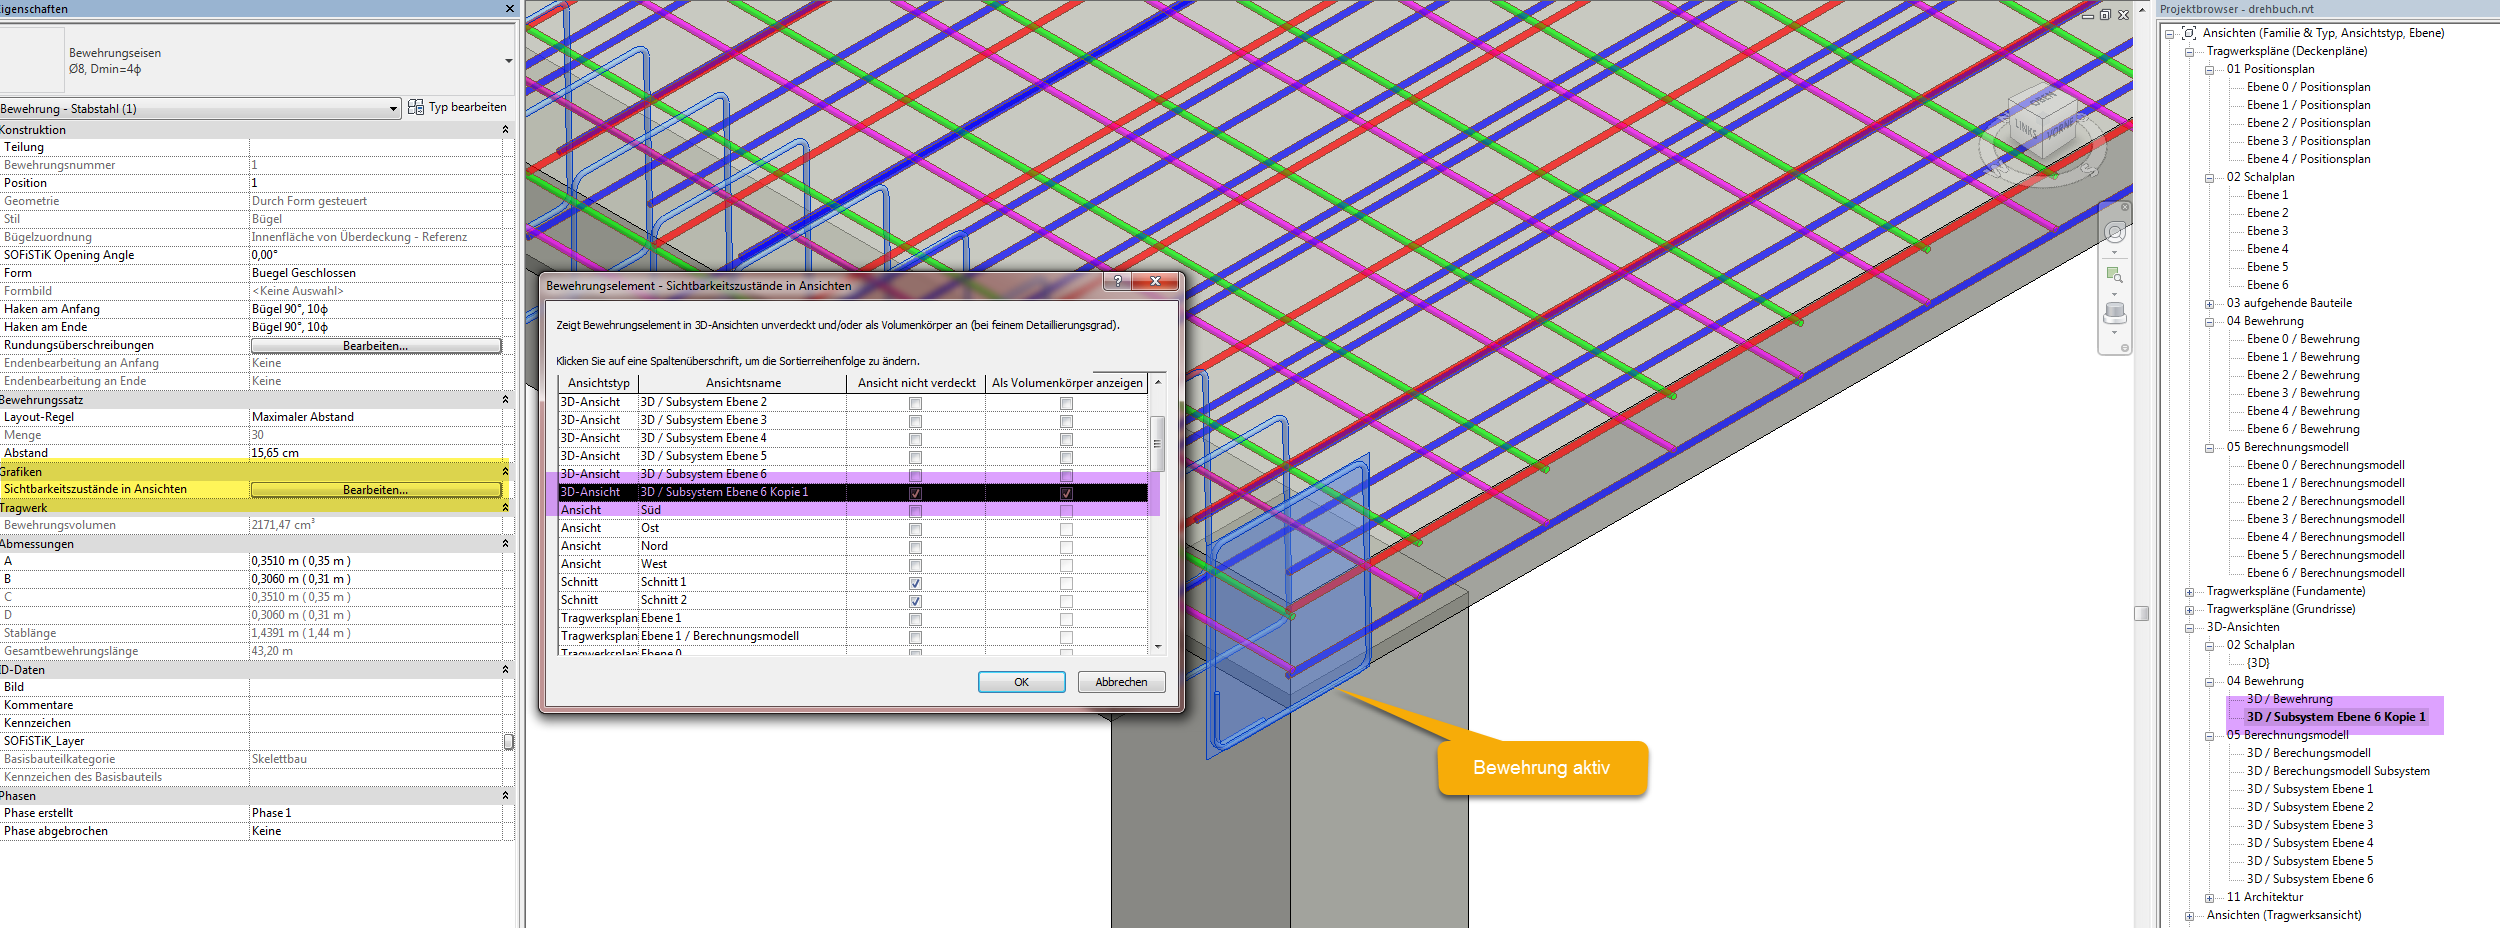Open the Bewehrung - Stabstahl filter dropdown

393,109
